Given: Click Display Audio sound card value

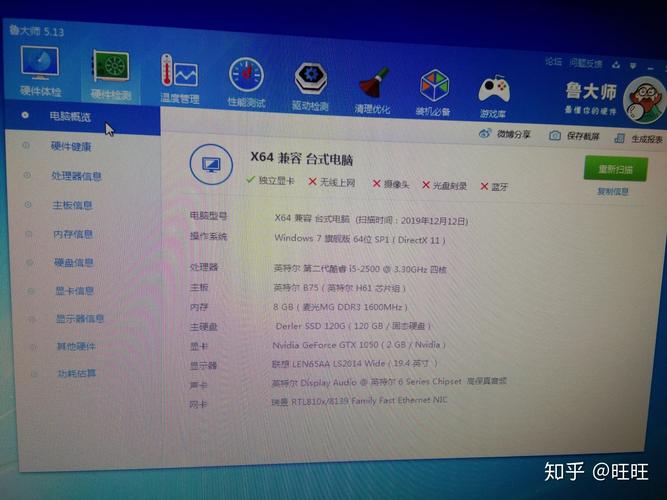Looking at the screenshot, I should point(389,382).
